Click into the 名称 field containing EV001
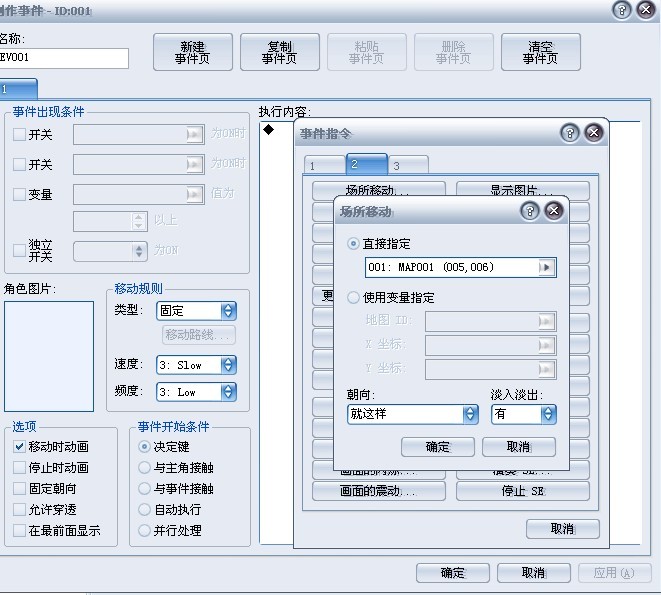661x595 pixels. [x=63, y=58]
